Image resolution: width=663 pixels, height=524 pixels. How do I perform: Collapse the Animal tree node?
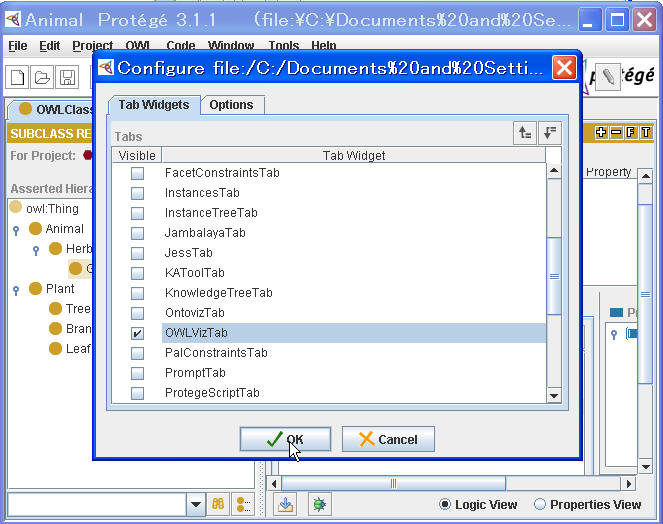(16, 230)
